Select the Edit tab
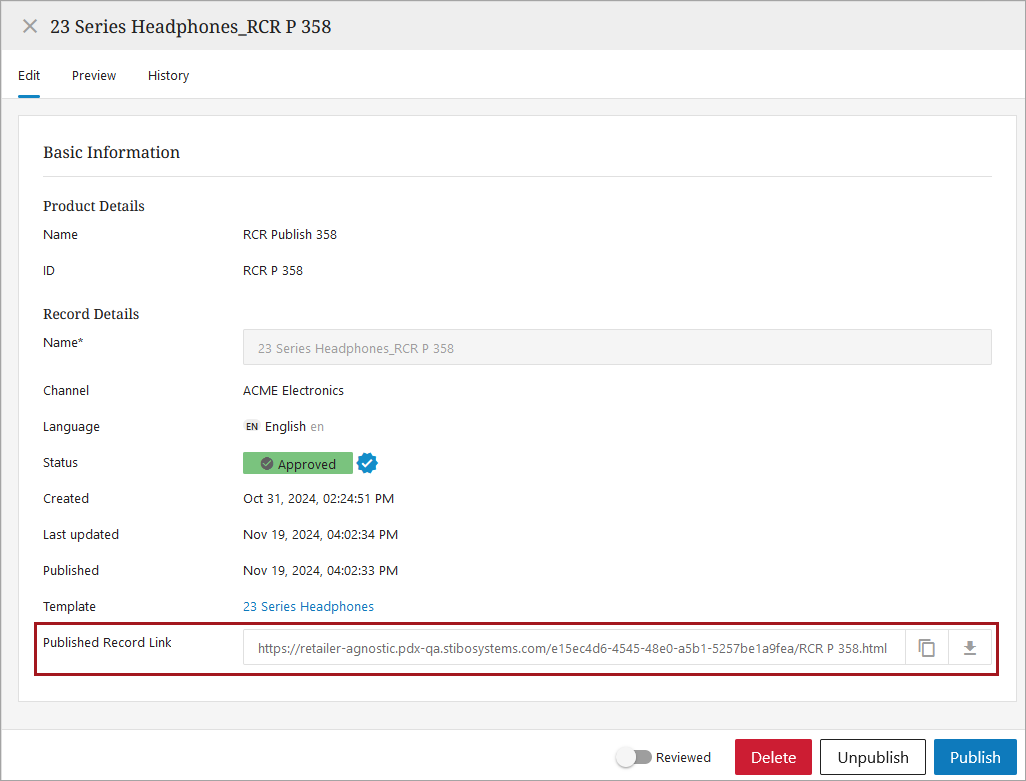This screenshot has width=1026, height=781. point(29,76)
